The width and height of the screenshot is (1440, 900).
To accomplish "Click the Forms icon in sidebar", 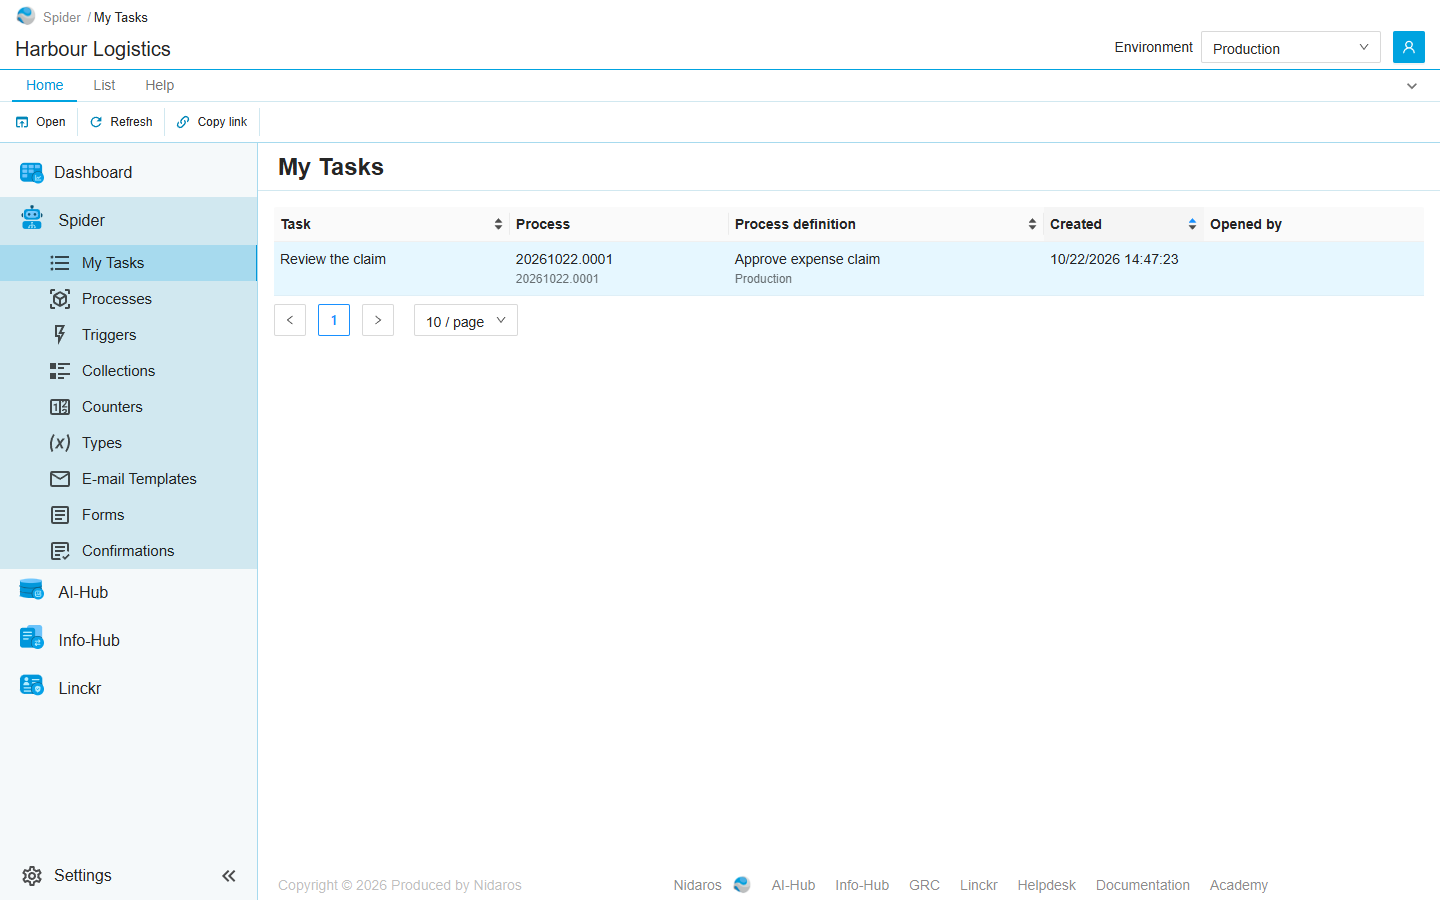I will pos(60,515).
